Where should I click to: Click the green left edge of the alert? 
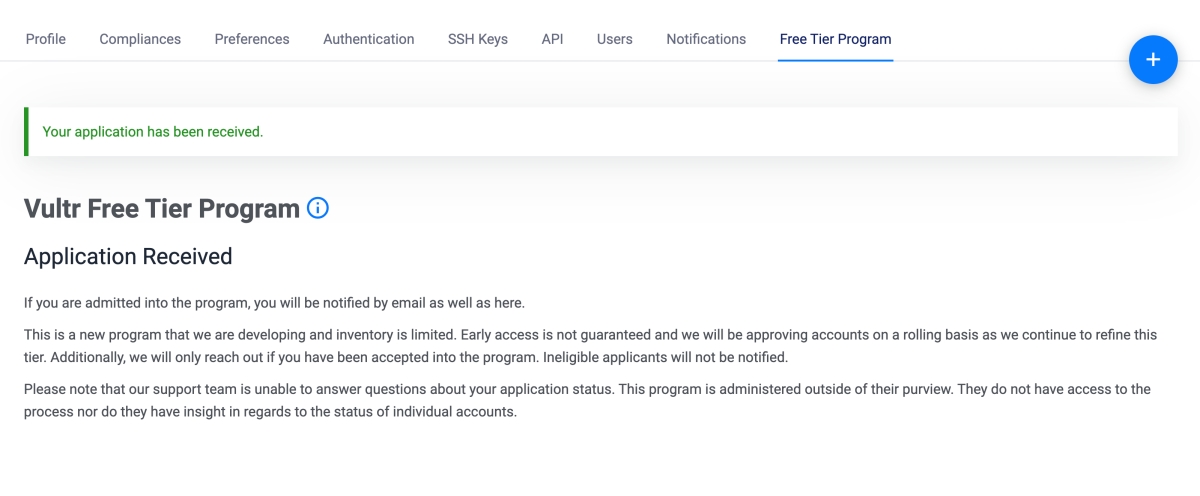click(x=26, y=132)
